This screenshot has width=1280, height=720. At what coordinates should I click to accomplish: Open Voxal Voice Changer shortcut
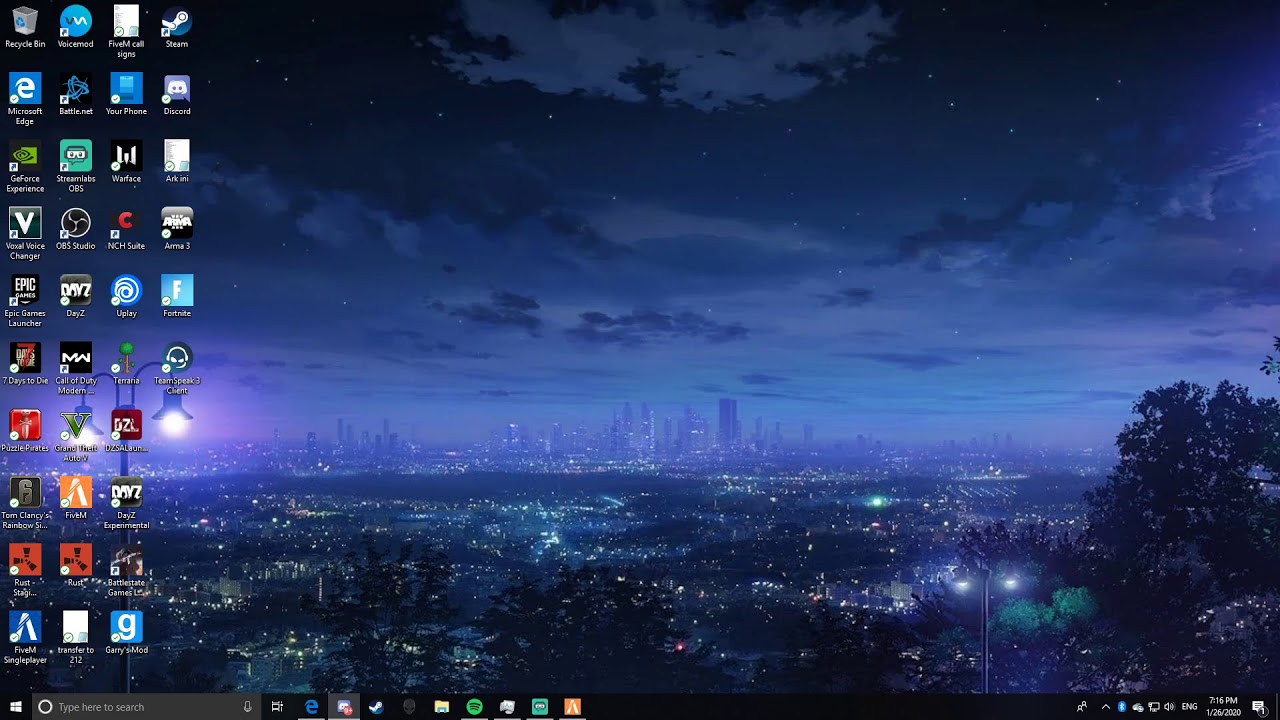(x=25, y=234)
